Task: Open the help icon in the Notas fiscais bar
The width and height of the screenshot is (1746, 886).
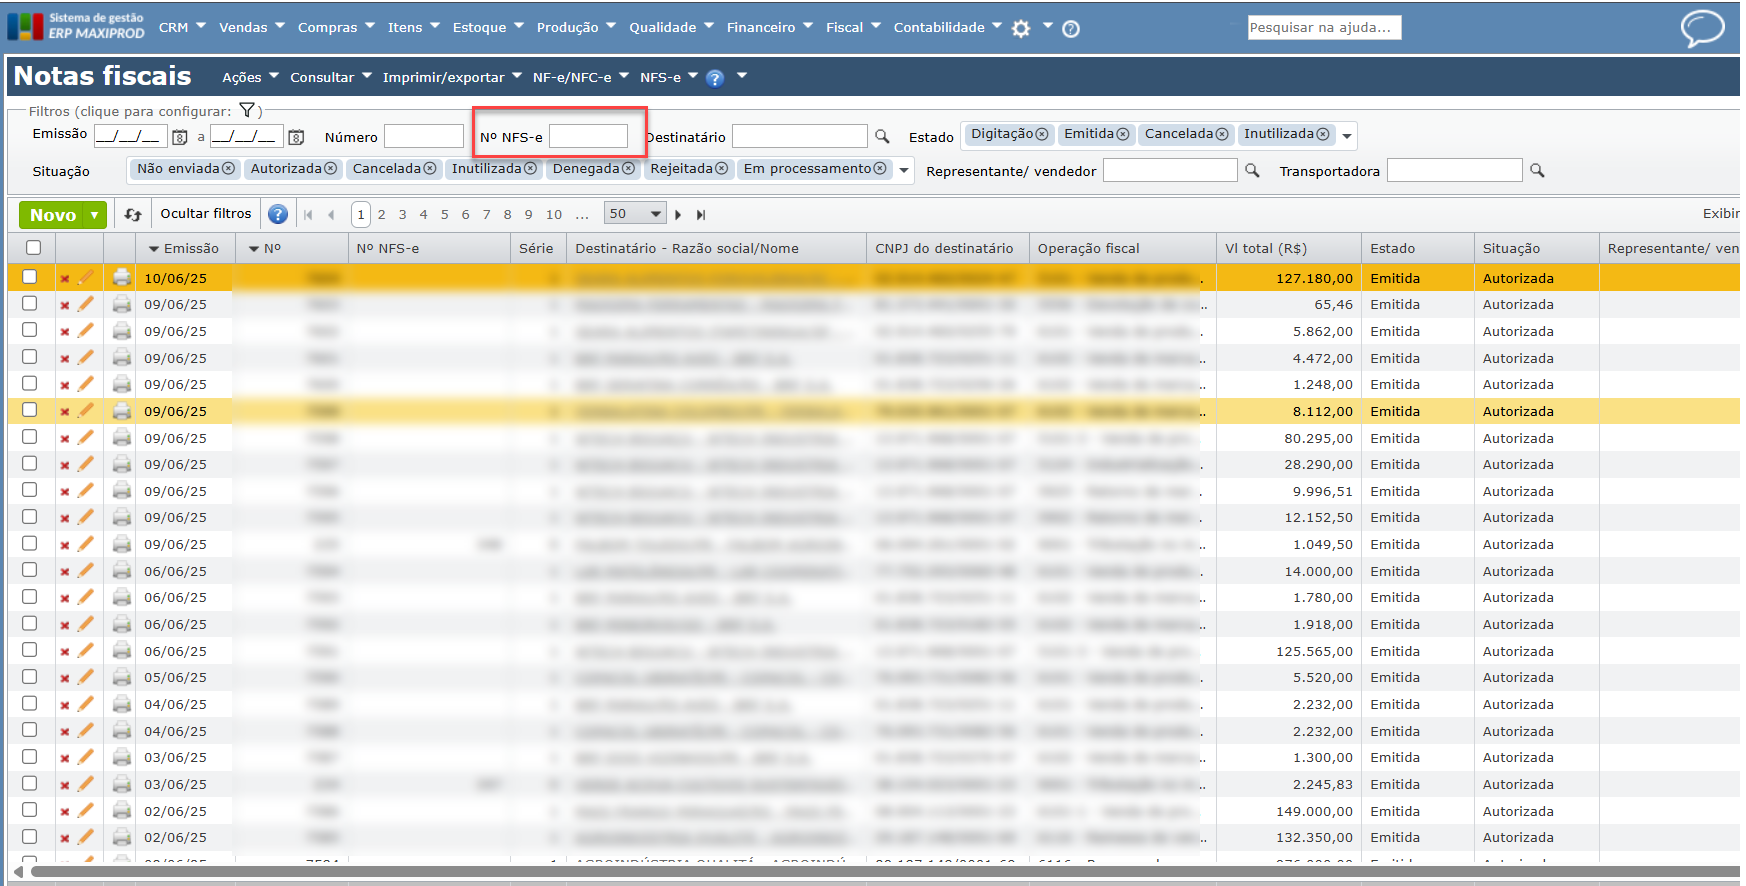Action: tap(715, 78)
